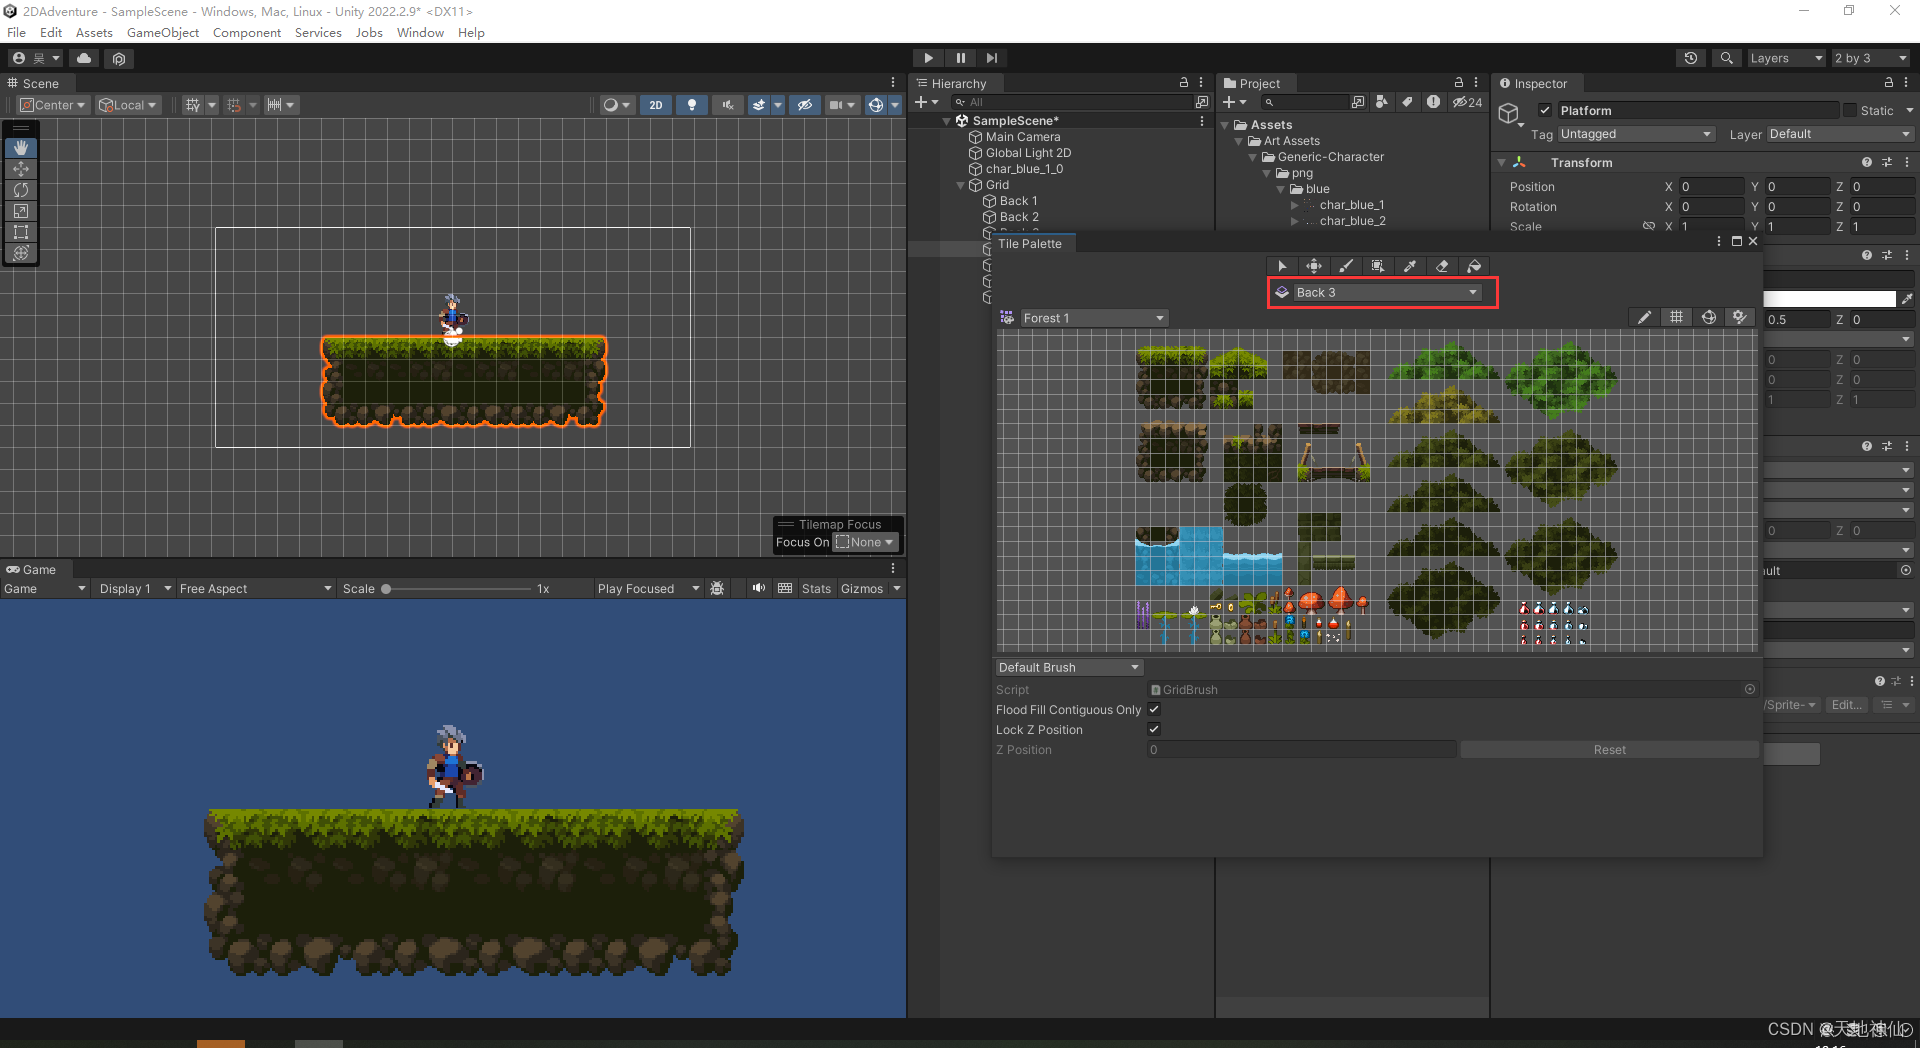Image resolution: width=1920 pixels, height=1048 pixels.
Task: Open the GameObject menu
Action: click(163, 33)
